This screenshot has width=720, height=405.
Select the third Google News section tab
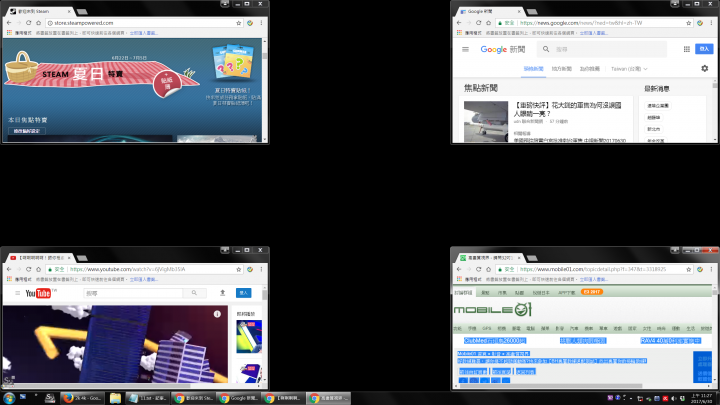590,69
